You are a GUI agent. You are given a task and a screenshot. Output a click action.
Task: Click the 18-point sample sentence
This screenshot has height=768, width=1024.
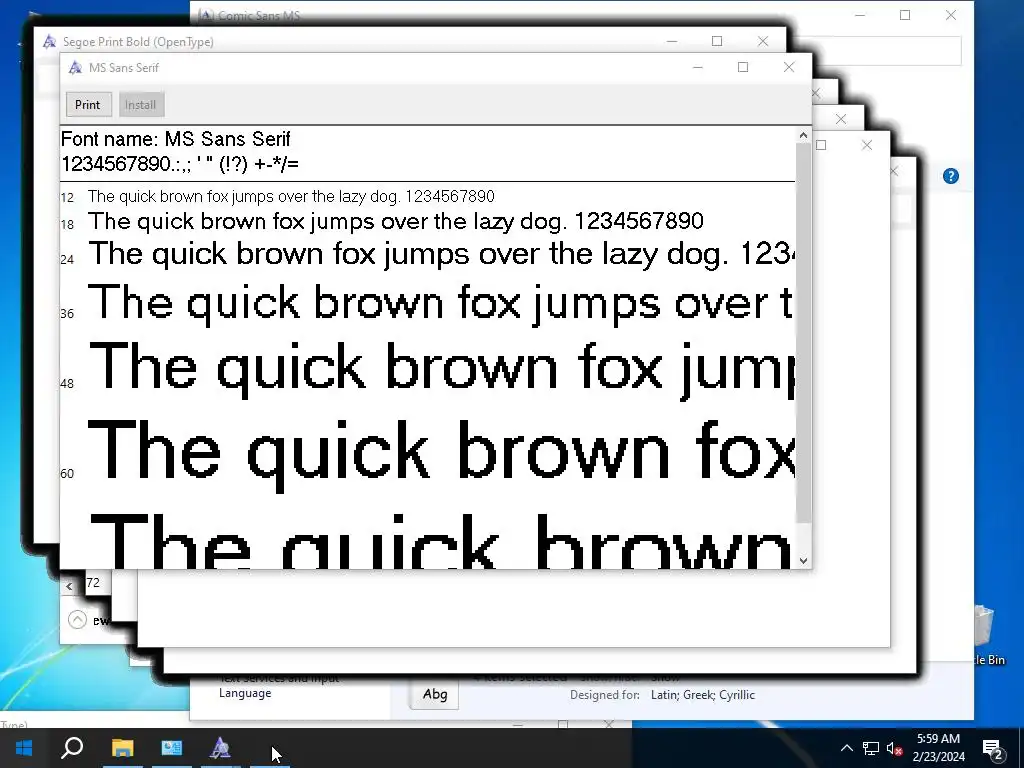396,221
